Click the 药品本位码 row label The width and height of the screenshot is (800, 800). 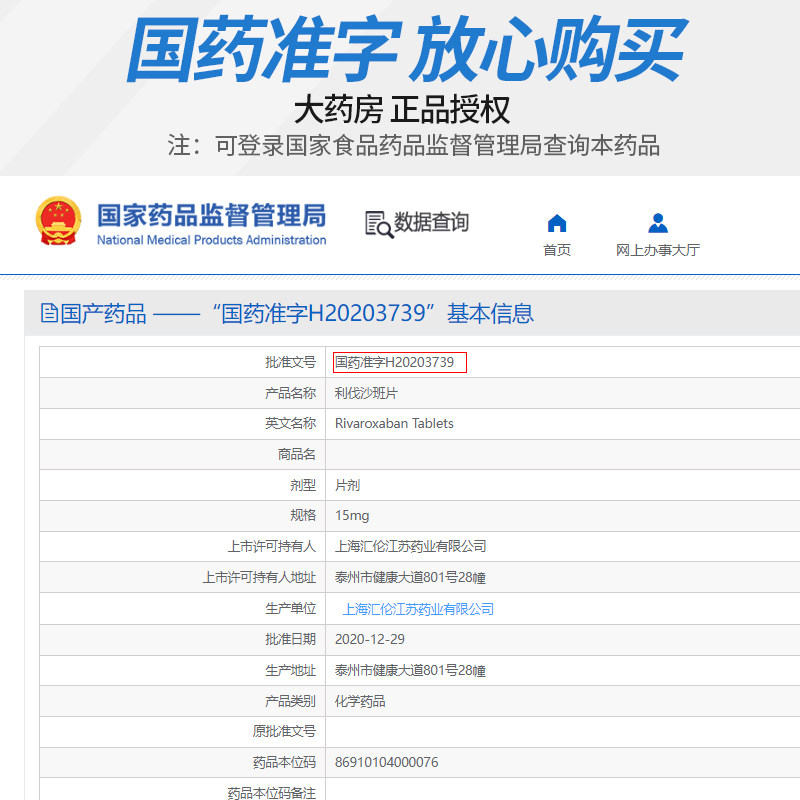point(284,762)
